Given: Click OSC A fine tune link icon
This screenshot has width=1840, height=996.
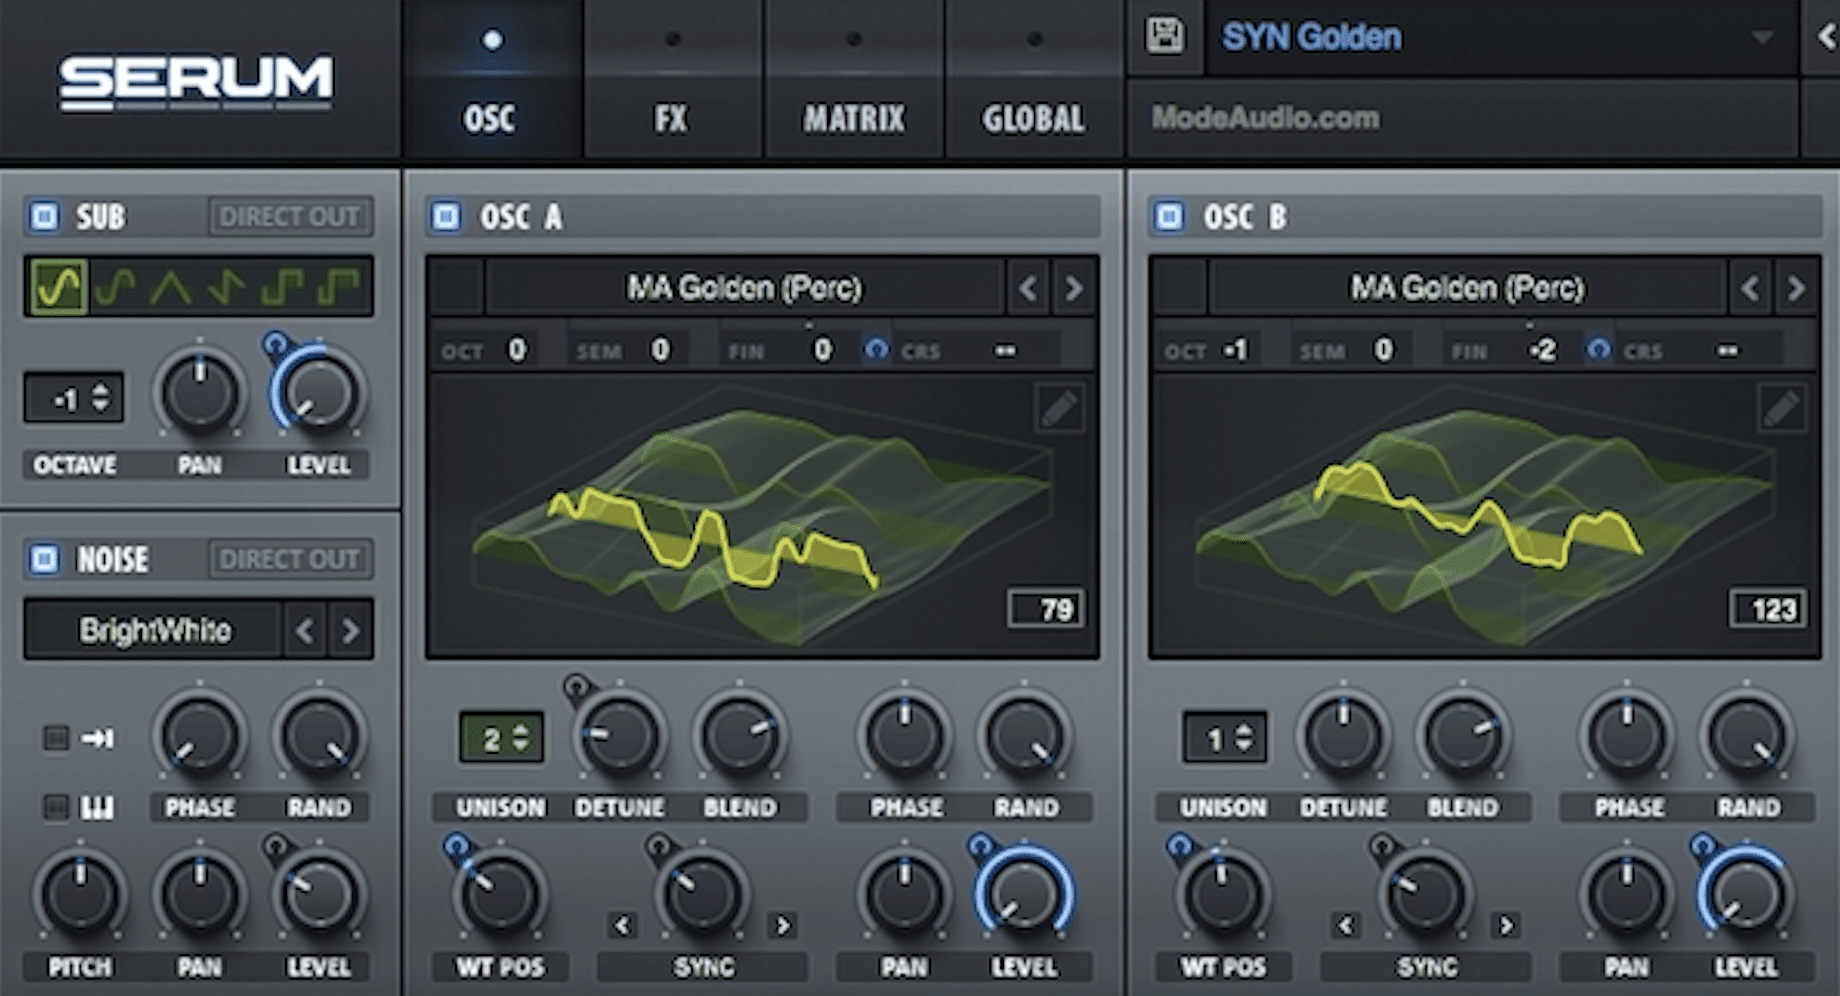Looking at the screenshot, I should tap(876, 349).
